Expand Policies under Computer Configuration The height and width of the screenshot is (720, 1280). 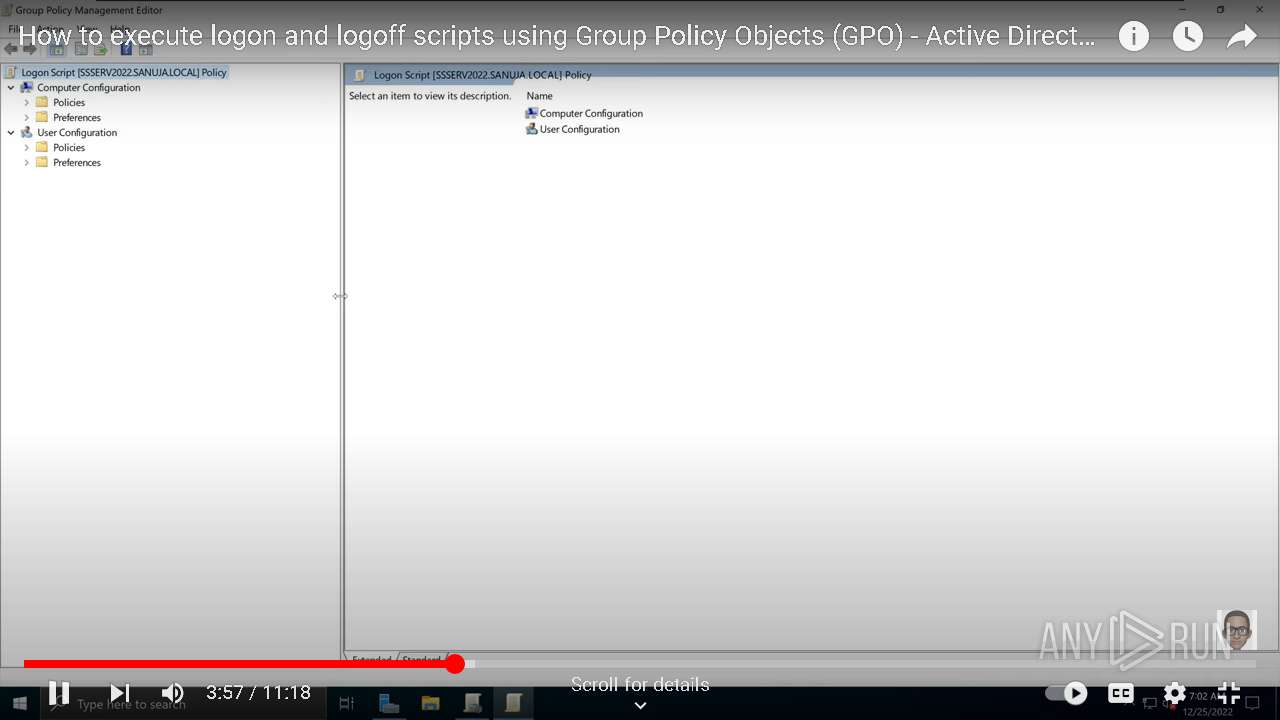pos(26,102)
